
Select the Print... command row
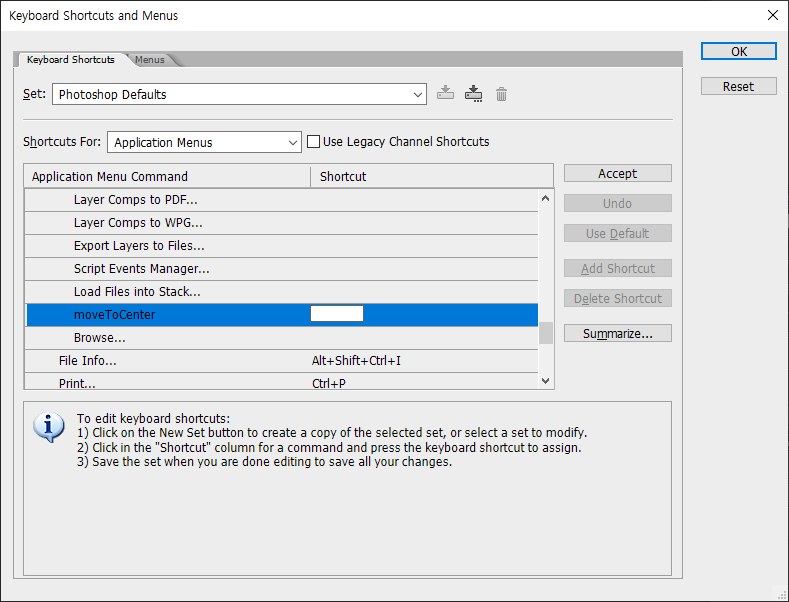(x=281, y=382)
